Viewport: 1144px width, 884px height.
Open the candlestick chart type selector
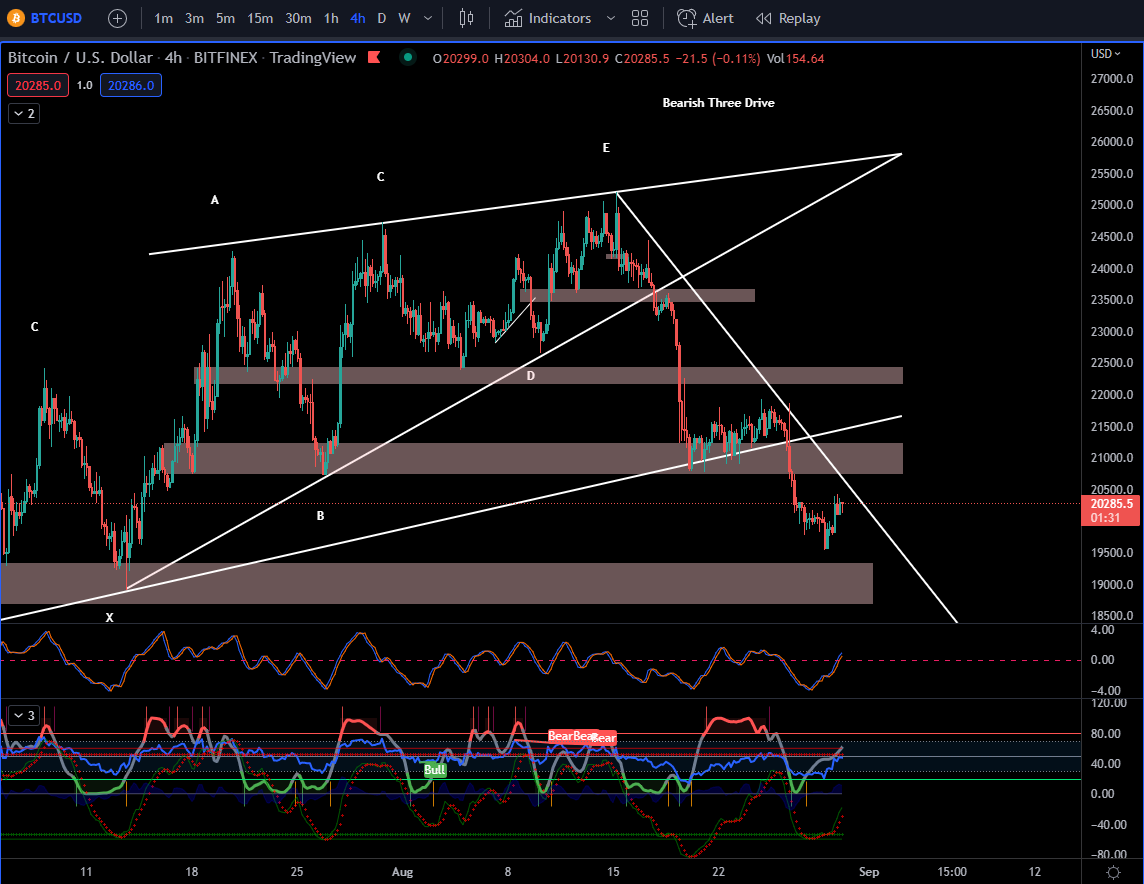point(466,18)
